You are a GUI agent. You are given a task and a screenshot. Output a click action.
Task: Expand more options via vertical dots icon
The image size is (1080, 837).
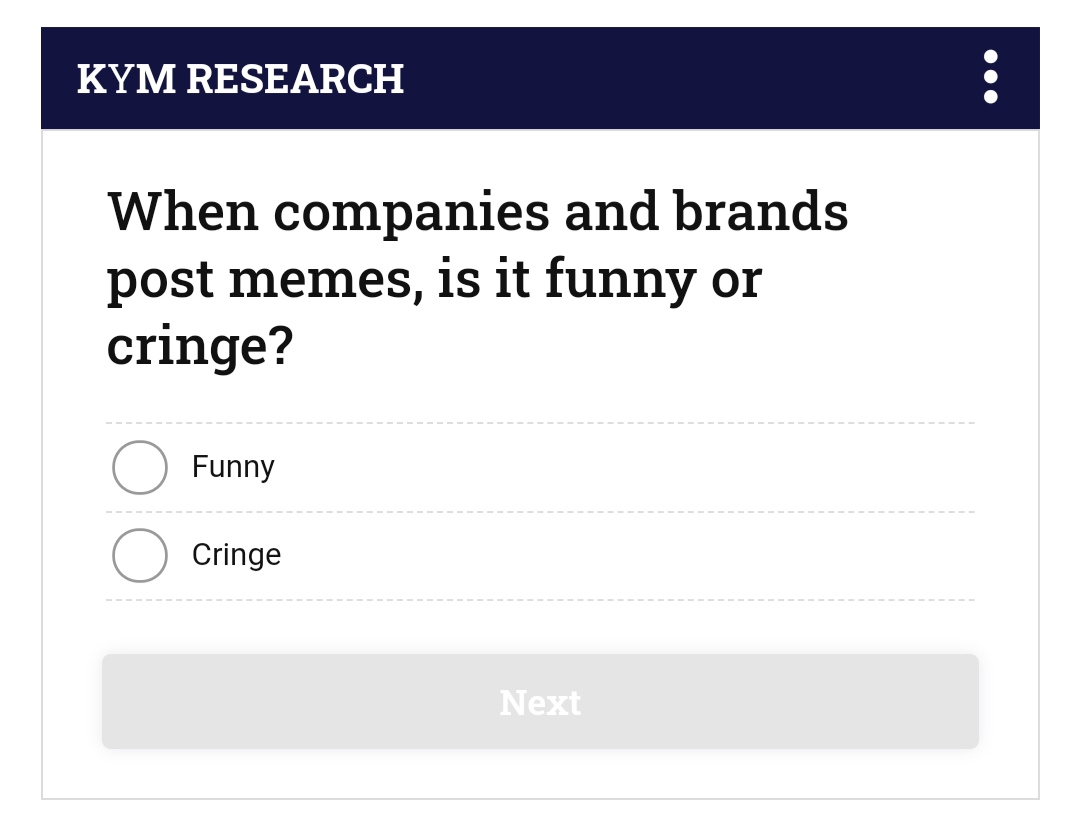point(990,77)
